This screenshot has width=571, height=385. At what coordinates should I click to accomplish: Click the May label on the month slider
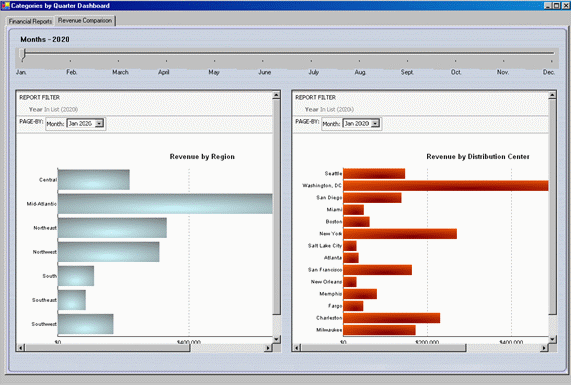[x=214, y=72]
